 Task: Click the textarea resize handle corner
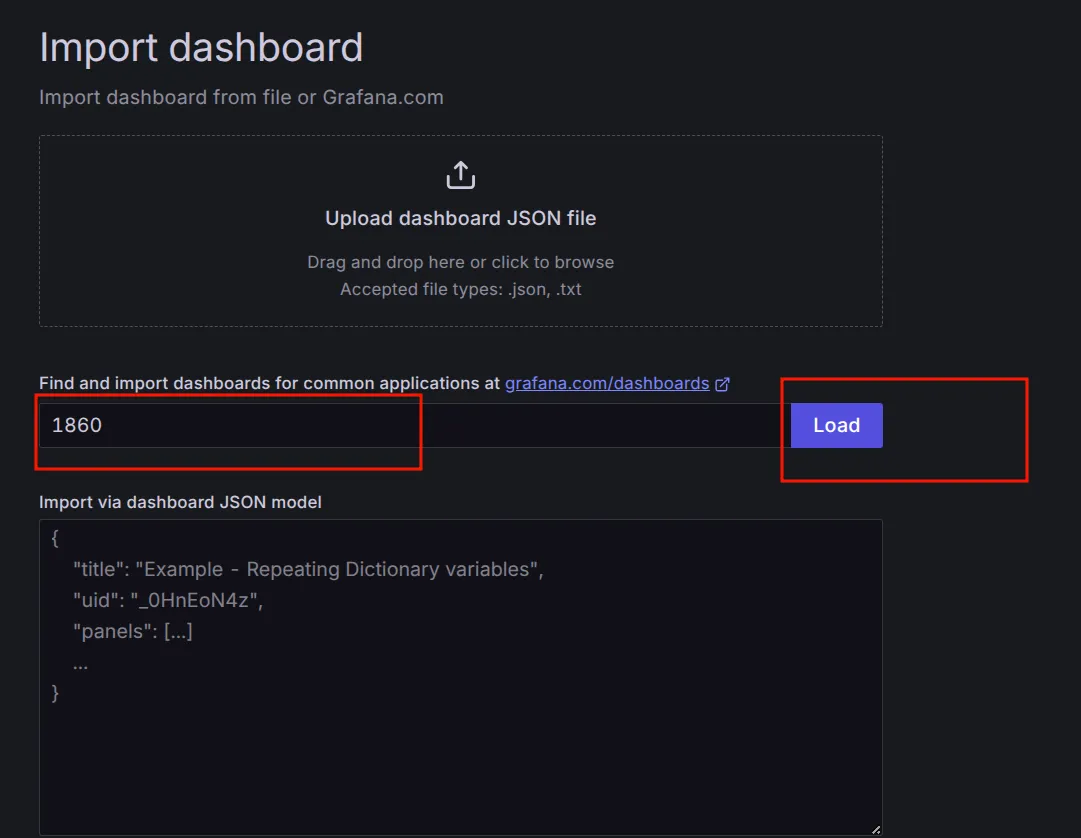click(x=876, y=829)
